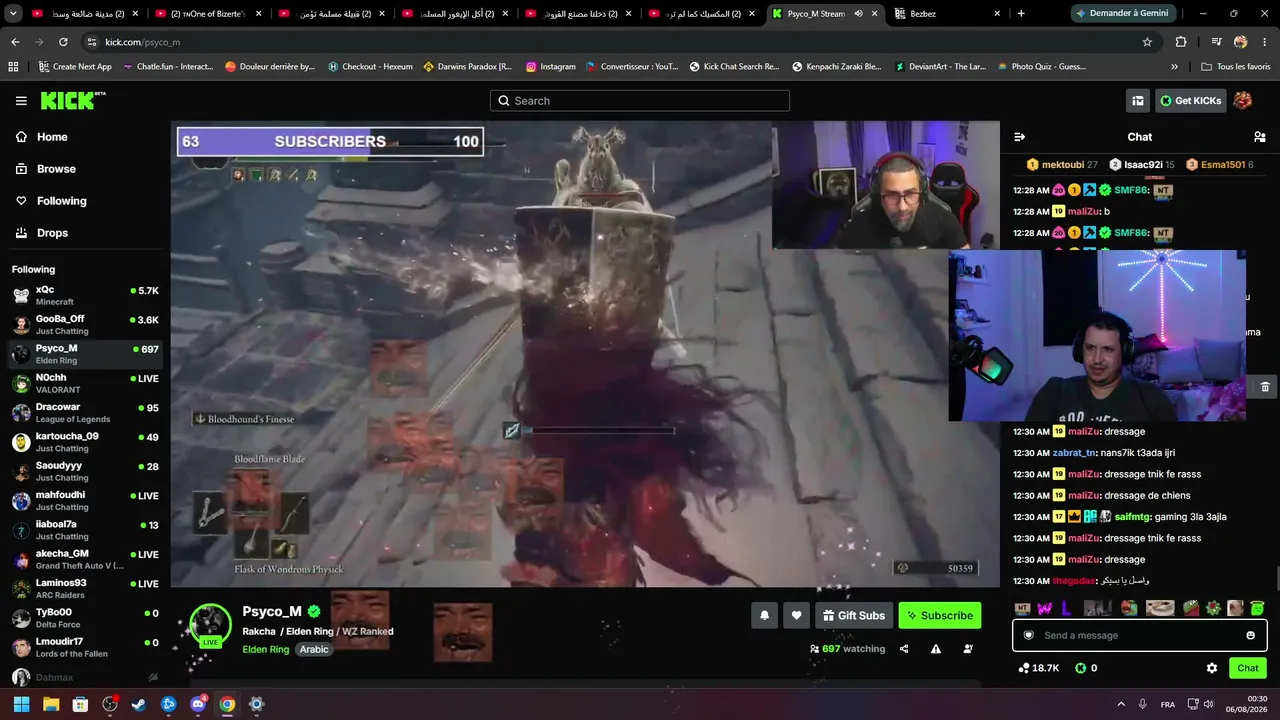This screenshot has height=720, width=1280.
Task: Open mahfoudhi channel in sidebar
Action: (85, 500)
